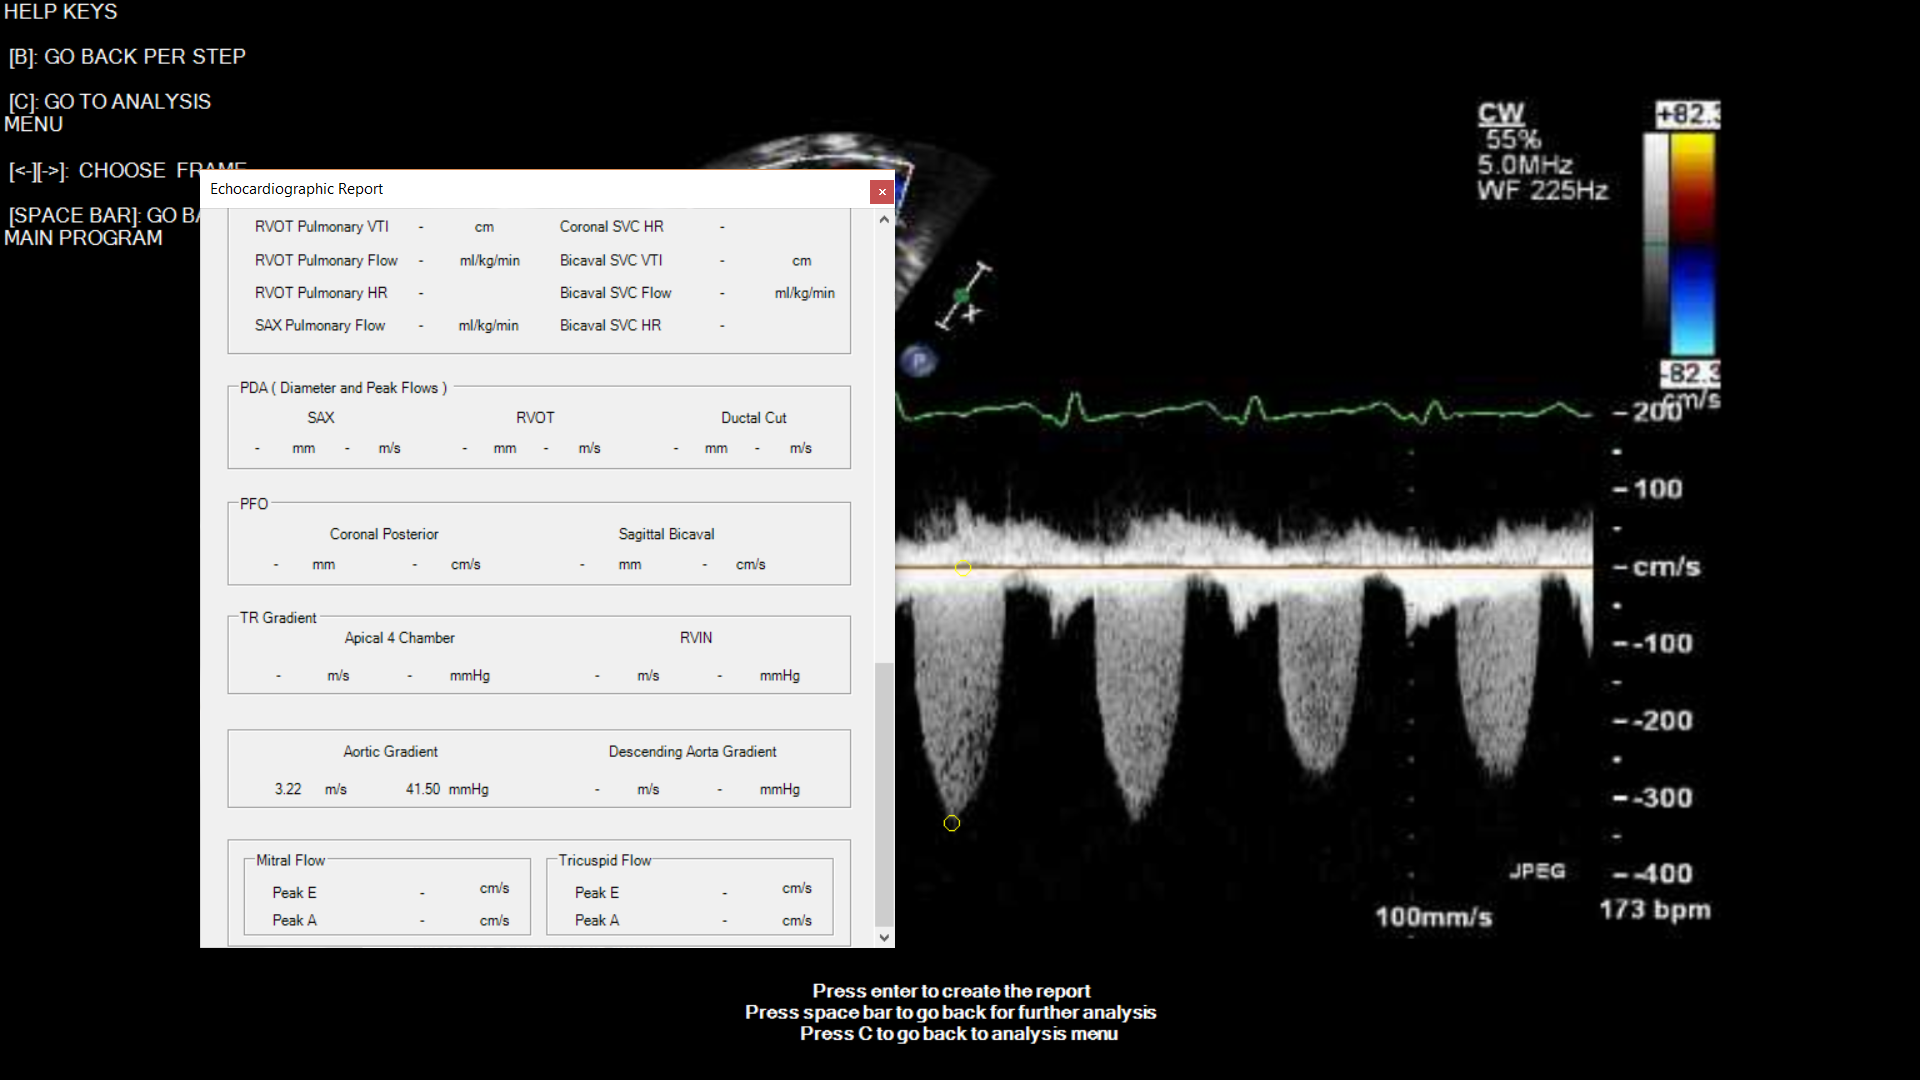Image resolution: width=1920 pixels, height=1080 pixels.
Task: Click the grayscale intensity bar
Action: [x=1656, y=245]
